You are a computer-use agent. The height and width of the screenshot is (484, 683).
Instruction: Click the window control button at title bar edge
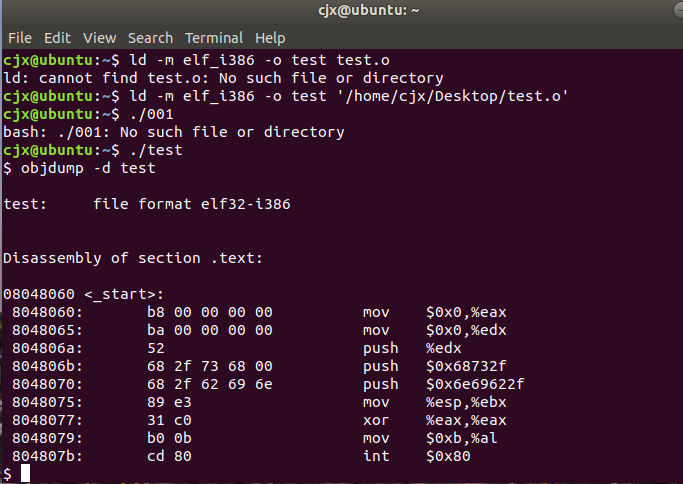click(679, 10)
